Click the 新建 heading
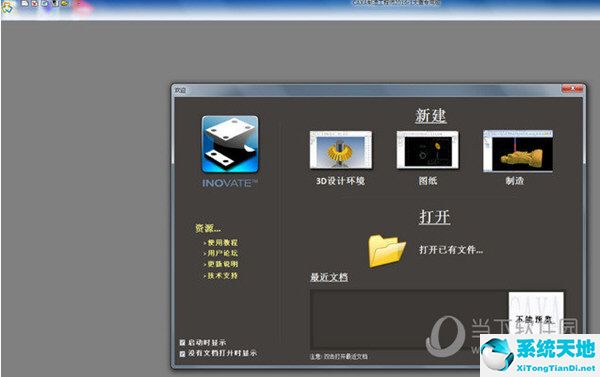 tap(431, 116)
